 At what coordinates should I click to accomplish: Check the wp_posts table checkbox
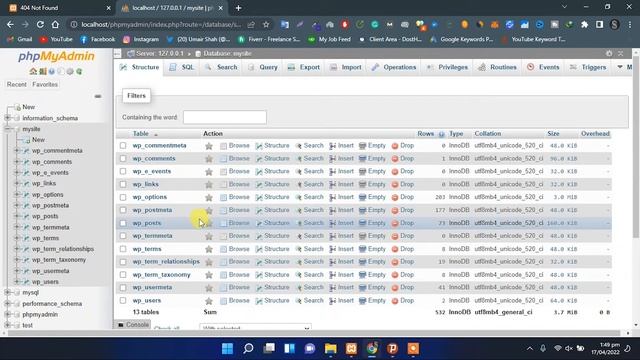pos(123,223)
